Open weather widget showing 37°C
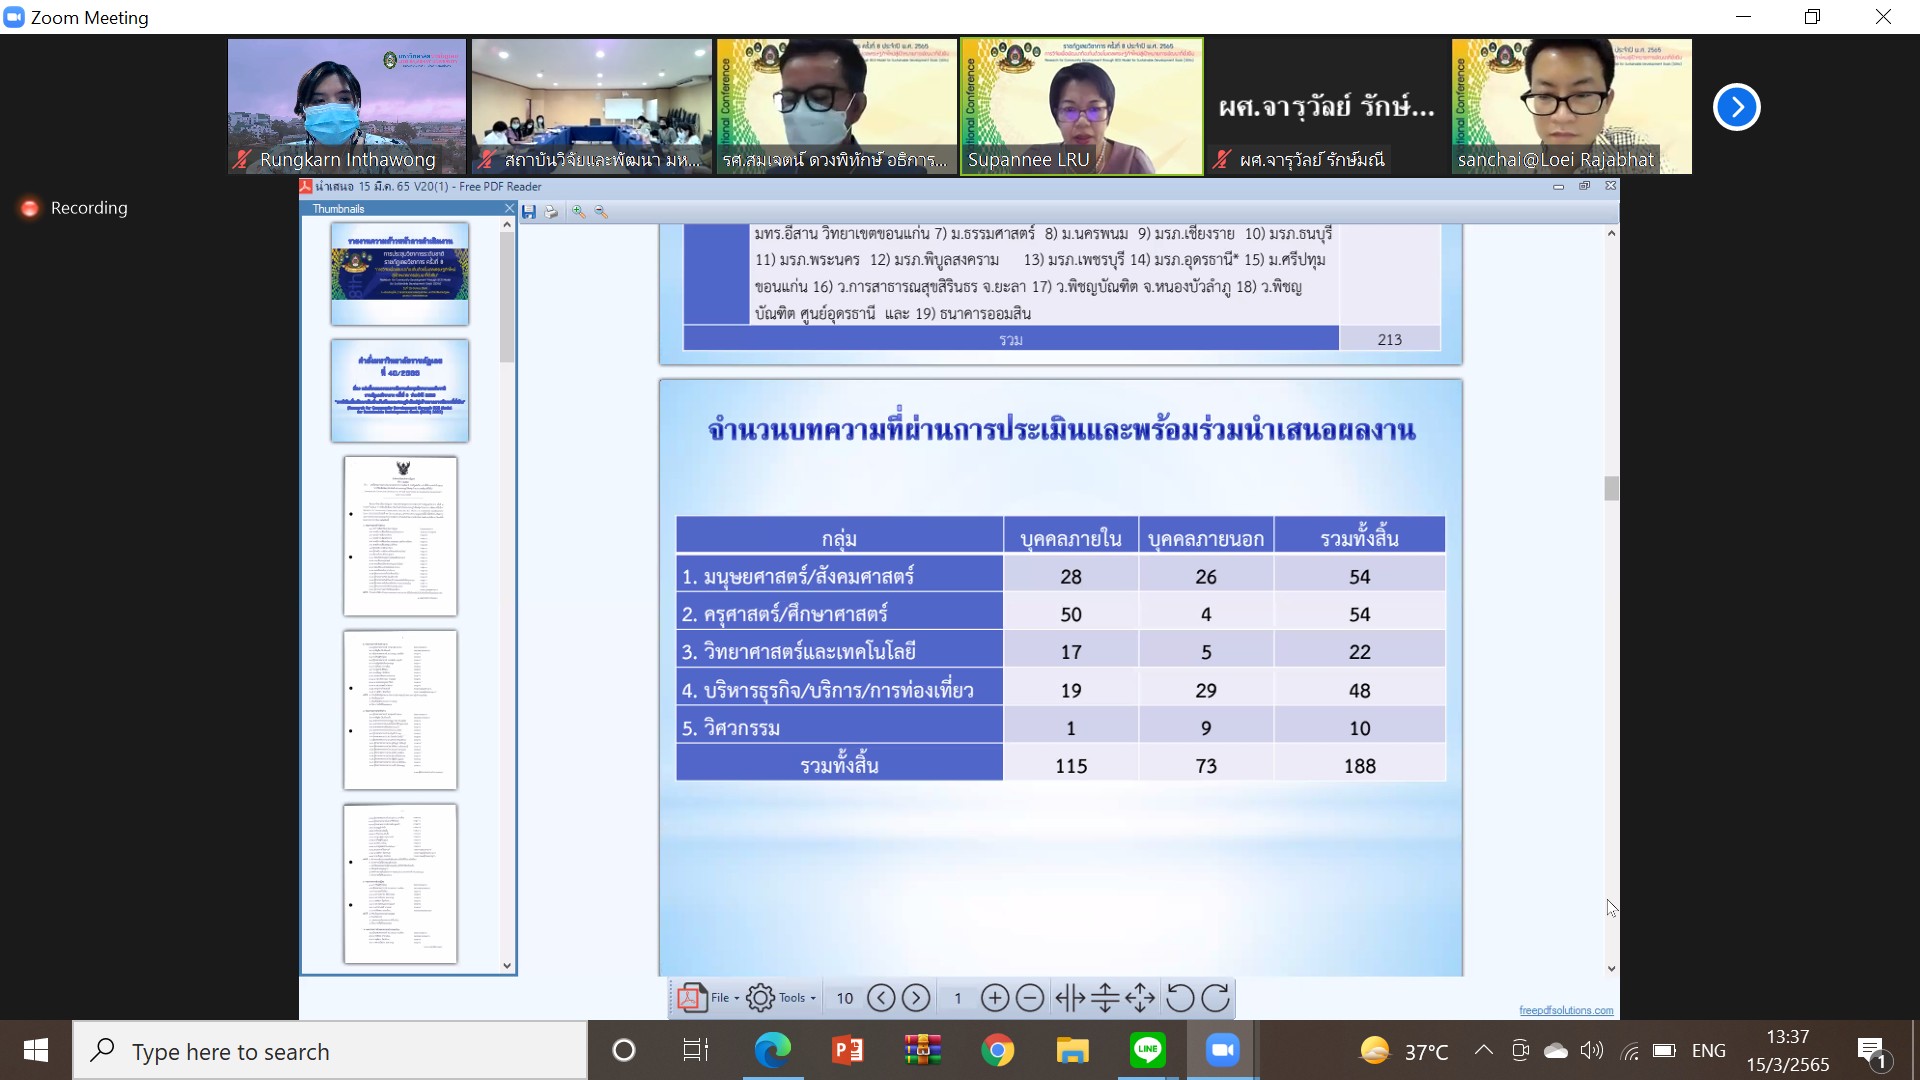 click(1404, 1051)
